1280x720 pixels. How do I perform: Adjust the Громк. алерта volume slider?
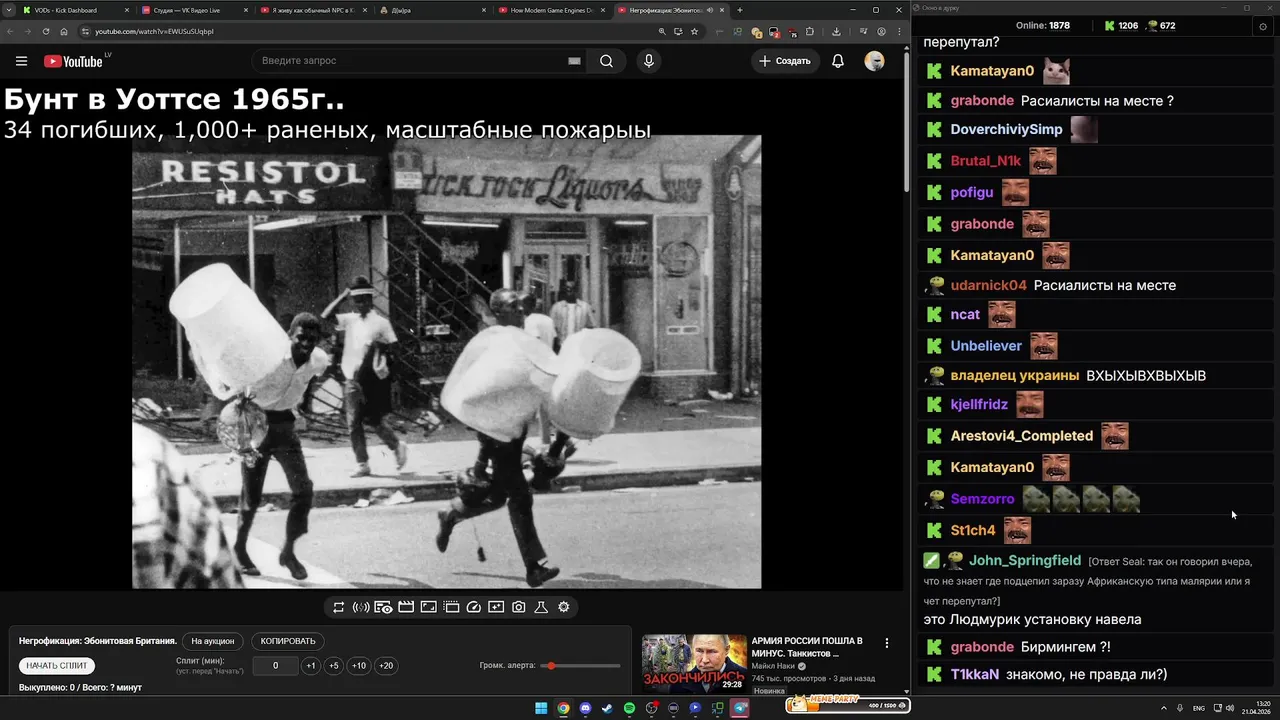point(580,666)
